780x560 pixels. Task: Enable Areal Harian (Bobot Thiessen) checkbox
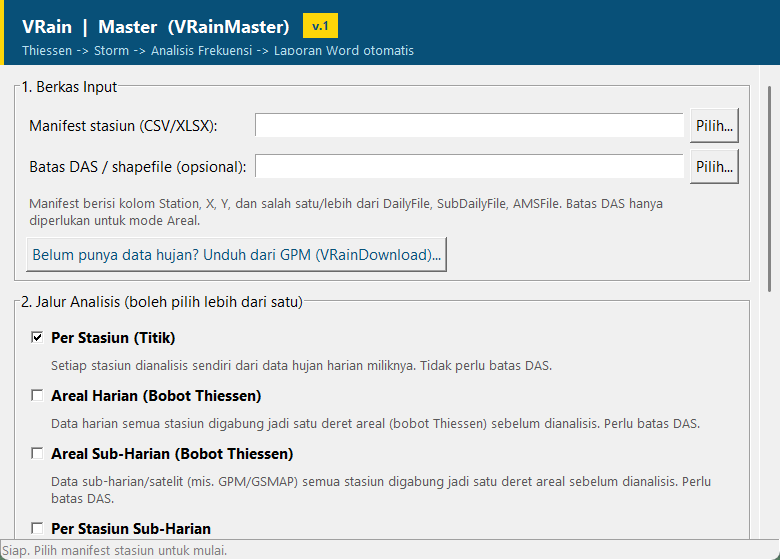37,395
